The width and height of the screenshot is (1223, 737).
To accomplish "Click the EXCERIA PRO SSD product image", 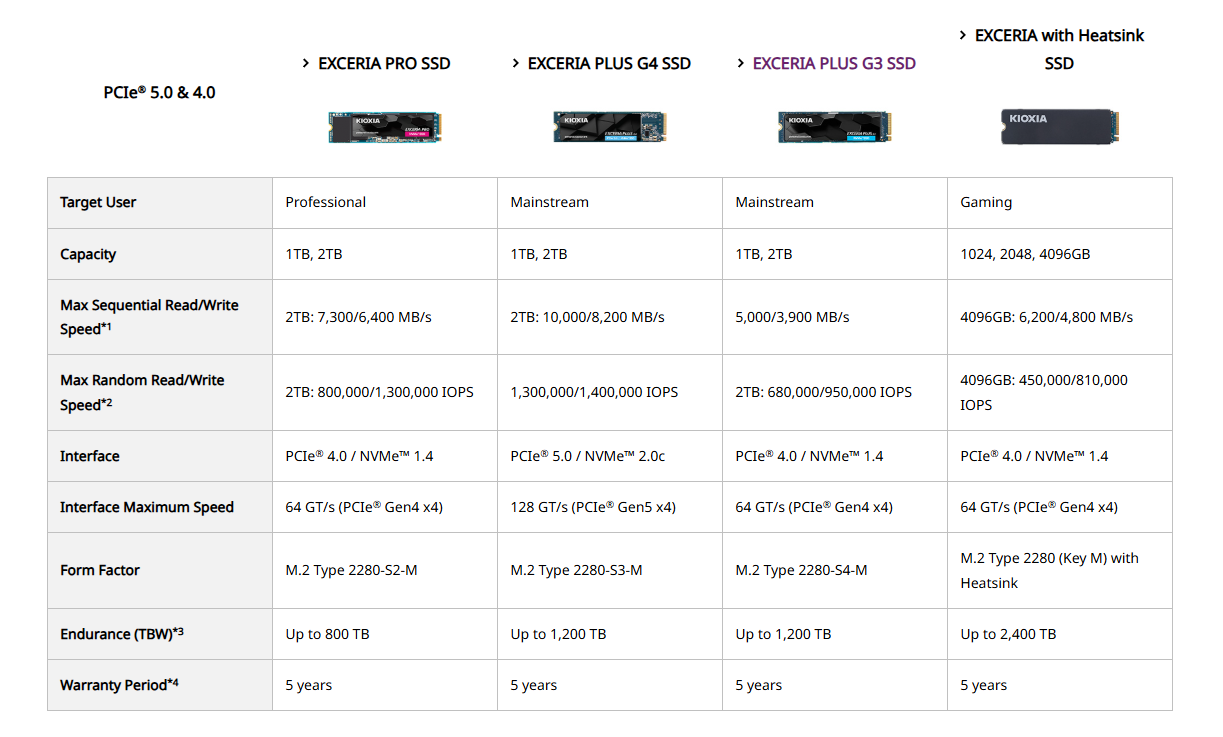I will point(385,127).
